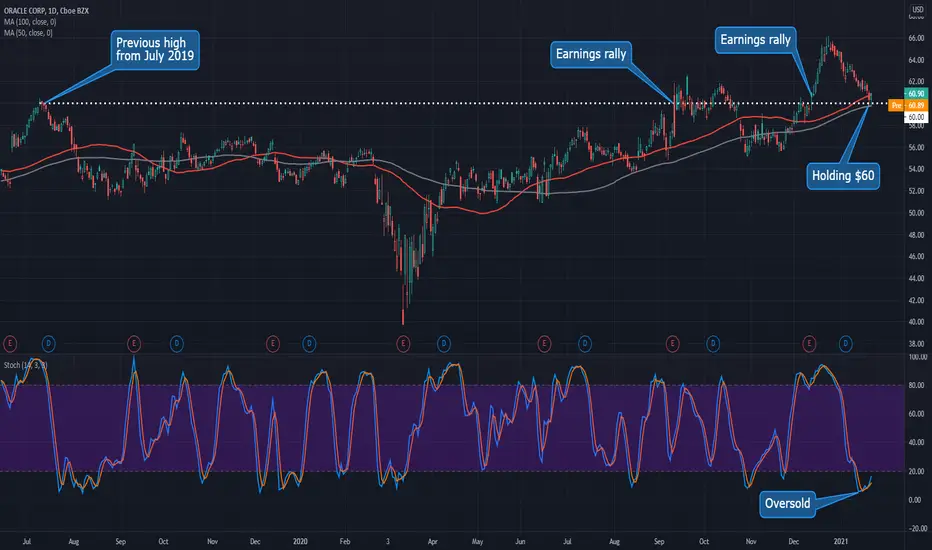The image size is (932, 550).
Task: Click the green 60.90 last price label
Action: click(x=916, y=93)
